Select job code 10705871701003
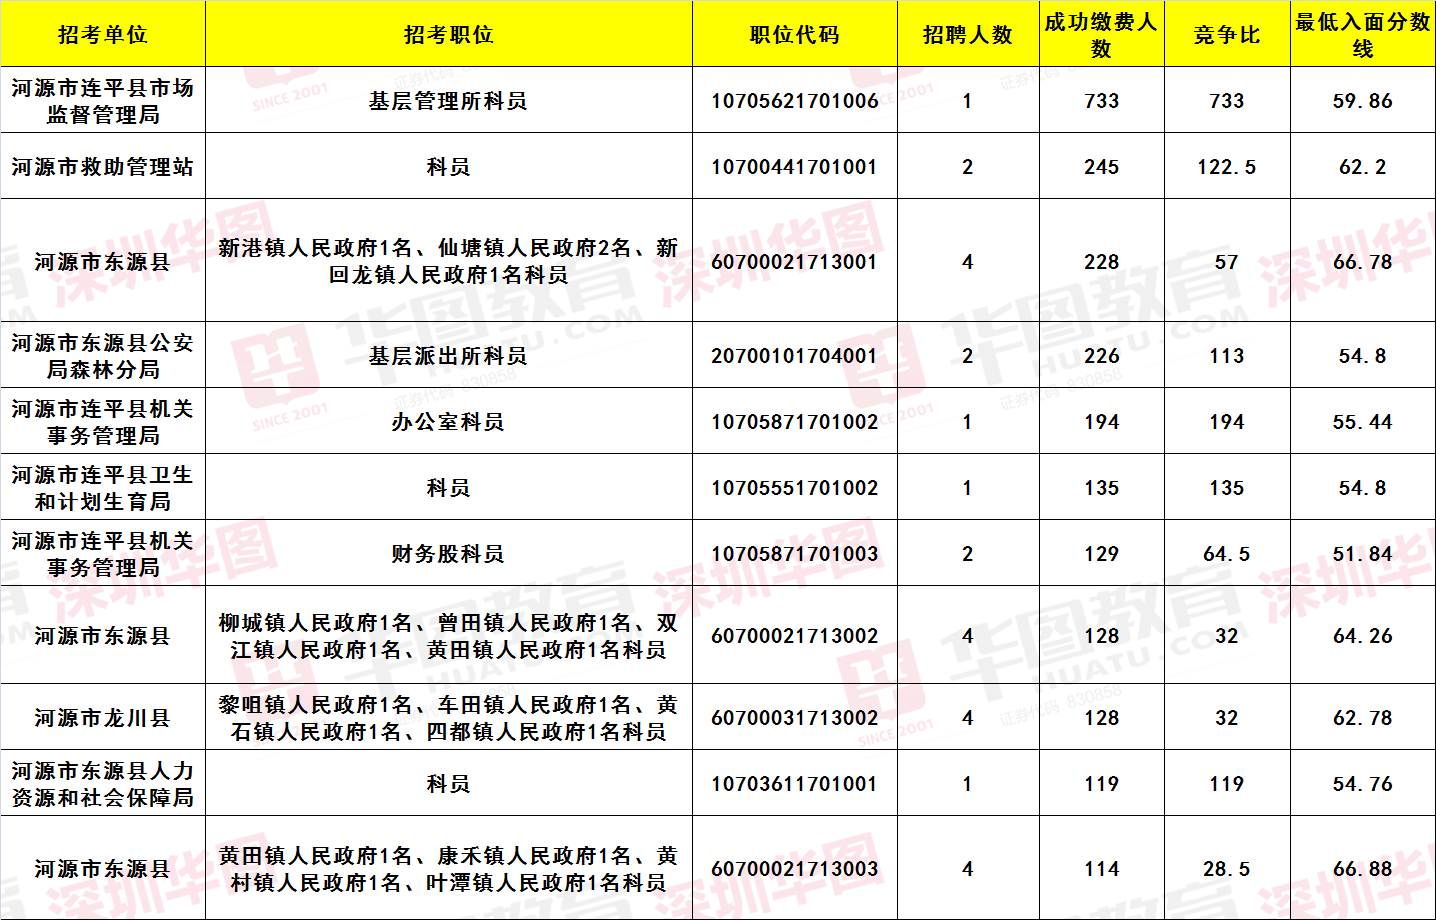This screenshot has width=1436, height=920. tap(795, 553)
